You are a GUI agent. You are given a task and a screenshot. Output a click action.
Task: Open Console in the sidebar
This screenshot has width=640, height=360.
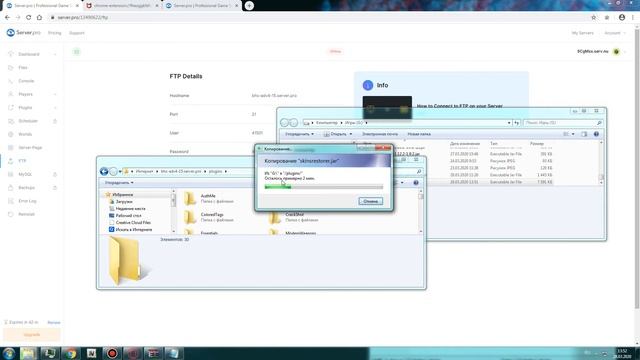coord(26,81)
